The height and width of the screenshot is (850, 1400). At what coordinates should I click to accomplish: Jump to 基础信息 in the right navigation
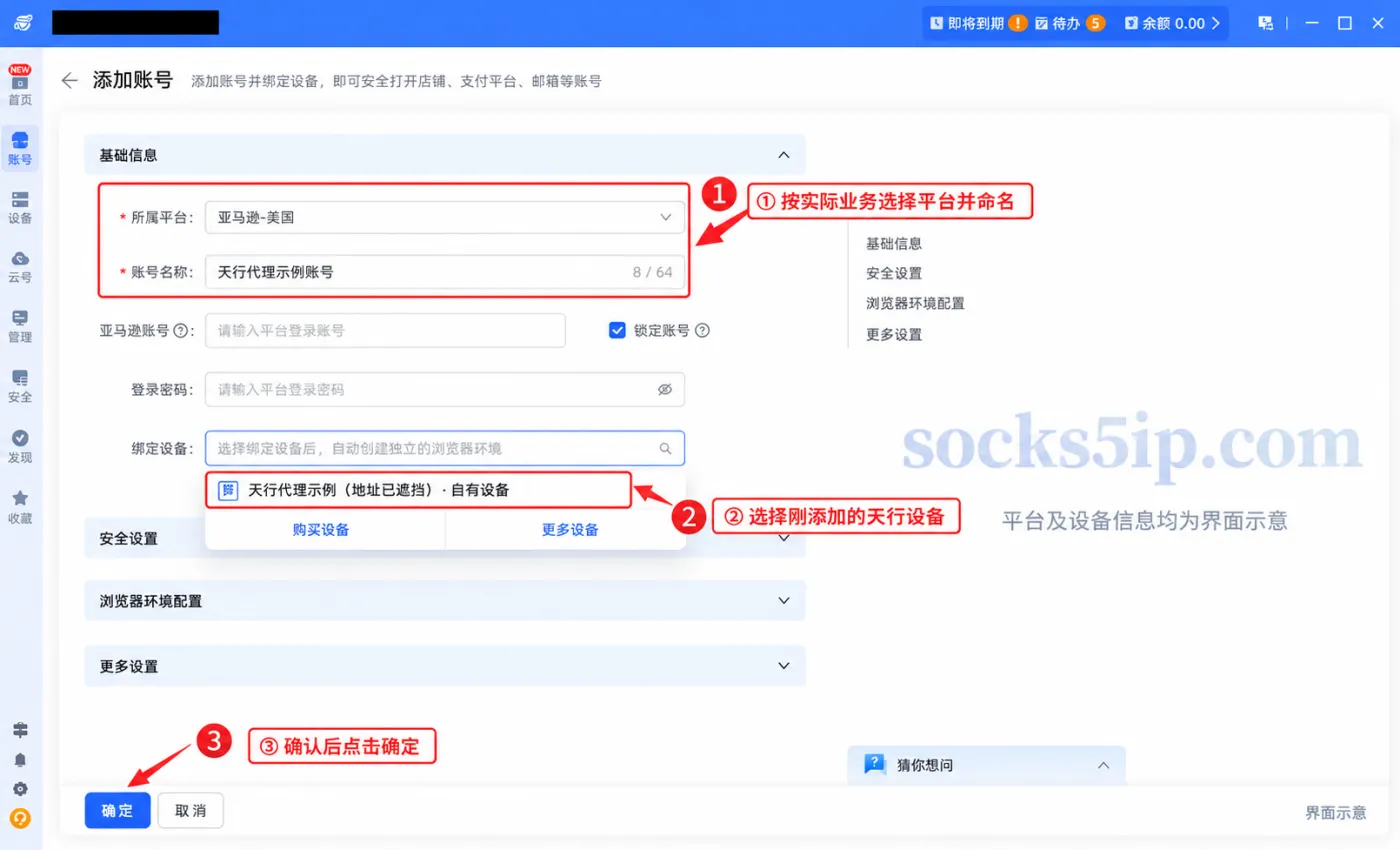[x=894, y=243]
